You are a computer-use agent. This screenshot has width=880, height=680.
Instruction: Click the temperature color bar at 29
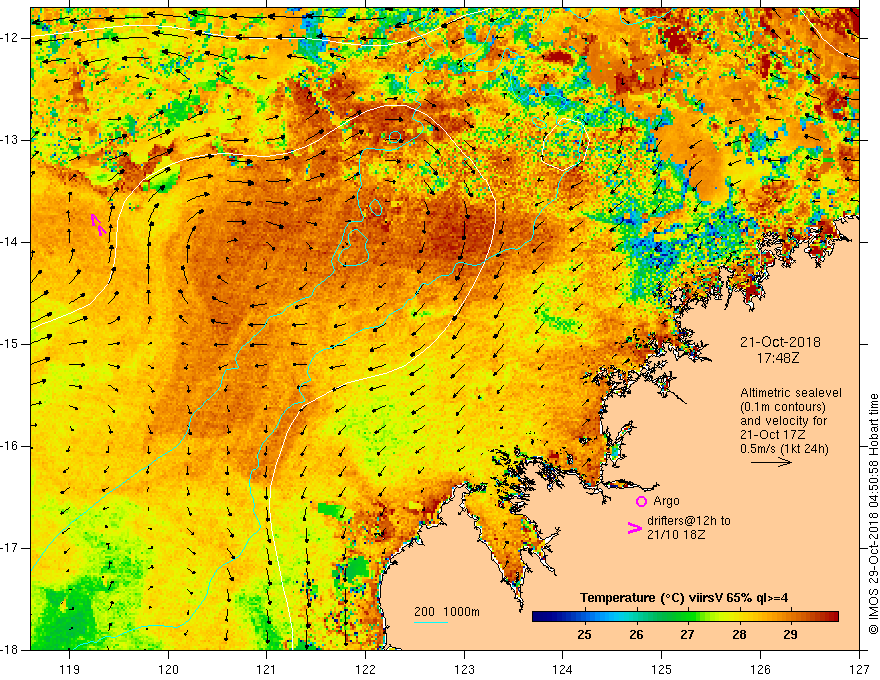tap(790, 617)
